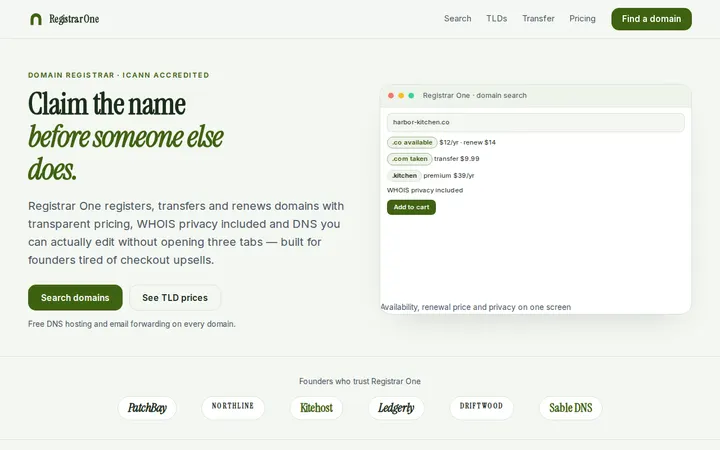
Task: Click the Registrar One brand name
Action: [74, 19]
